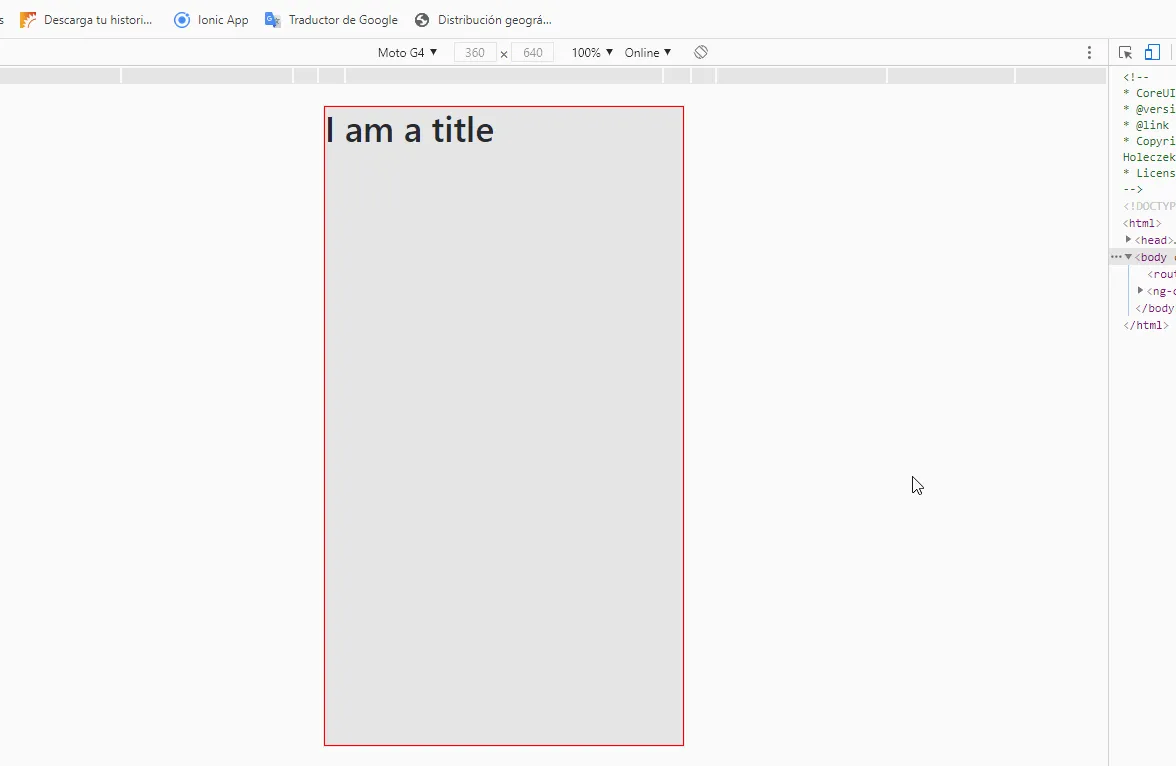Open the Moto G4 device dropdown
1176x766 pixels.
(x=407, y=53)
